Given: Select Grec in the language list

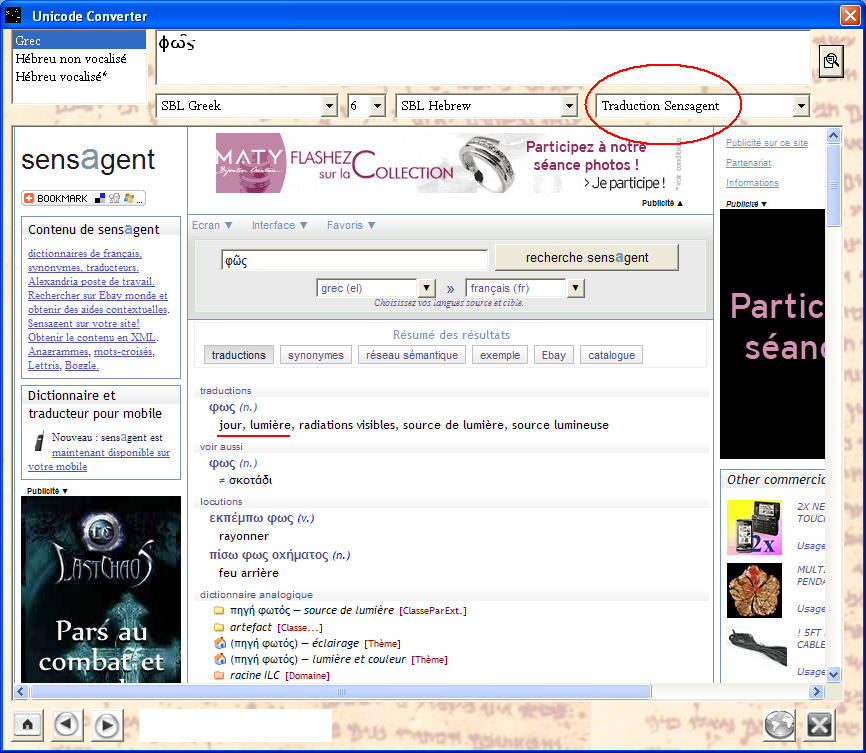Looking at the screenshot, I should point(79,40).
